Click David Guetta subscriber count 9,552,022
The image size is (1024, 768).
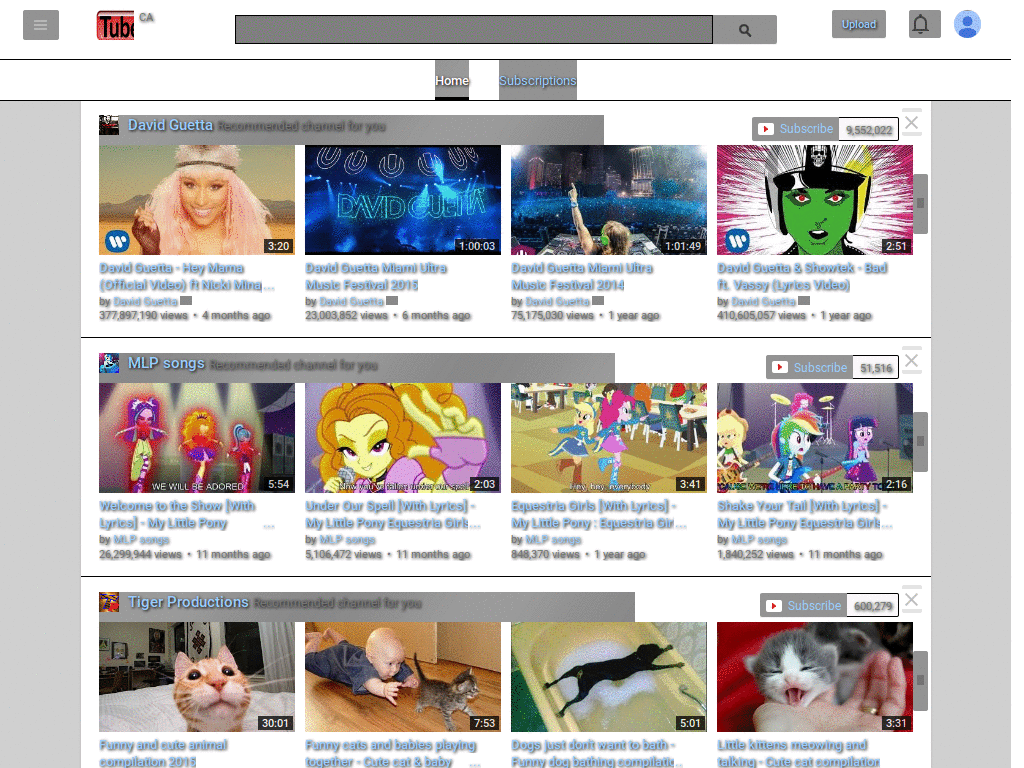pyautogui.click(x=869, y=129)
